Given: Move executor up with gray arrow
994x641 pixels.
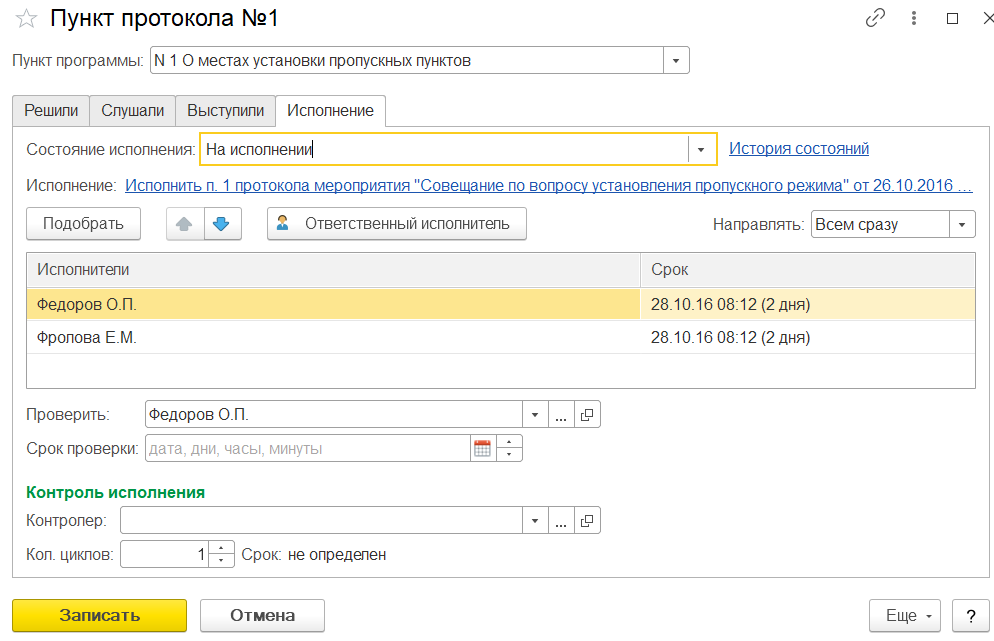Looking at the screenshot, I should [x=185, y=224].
